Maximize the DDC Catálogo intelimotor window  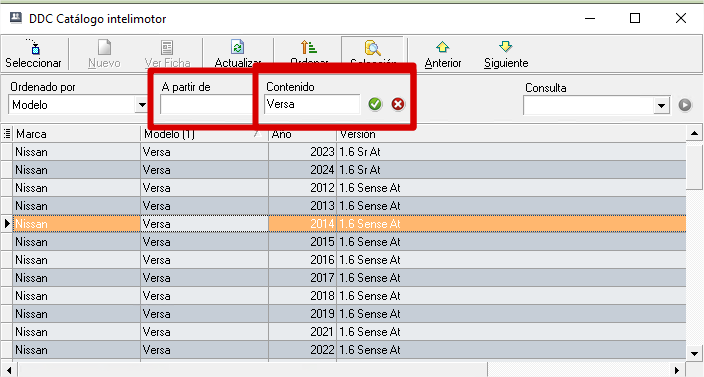tap(635, 18)
